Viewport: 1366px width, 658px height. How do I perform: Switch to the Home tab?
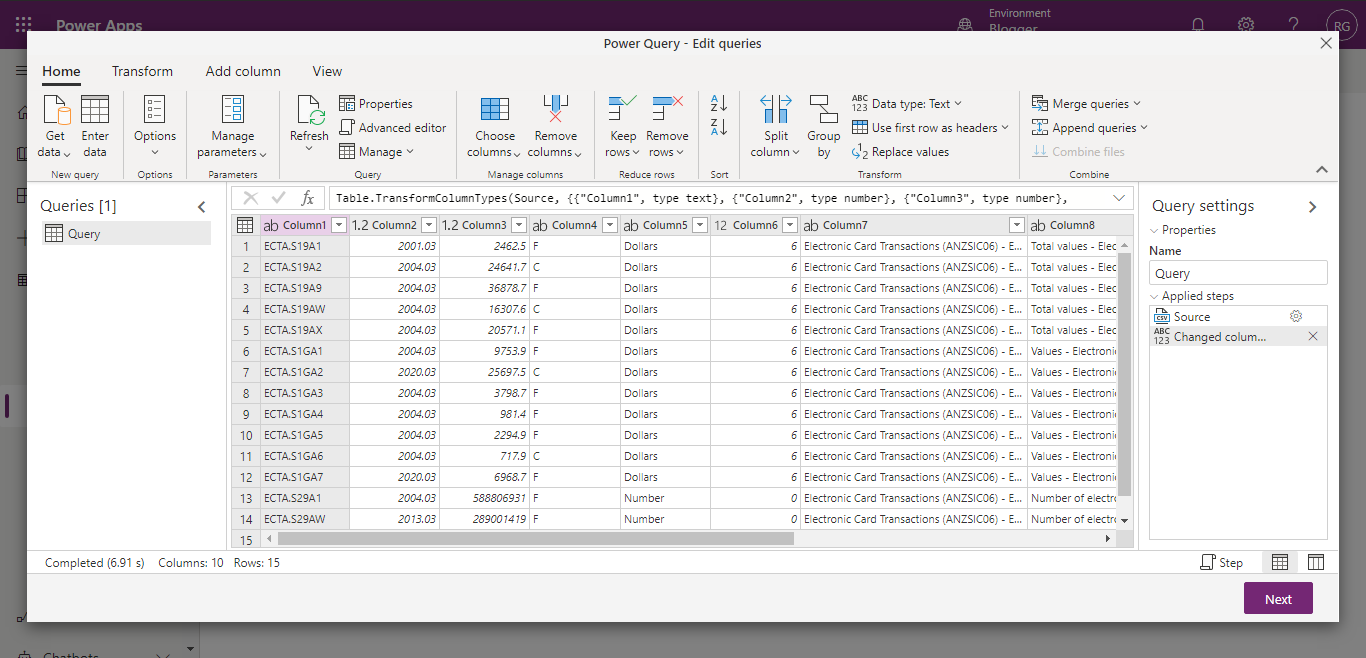coord(61,72)
